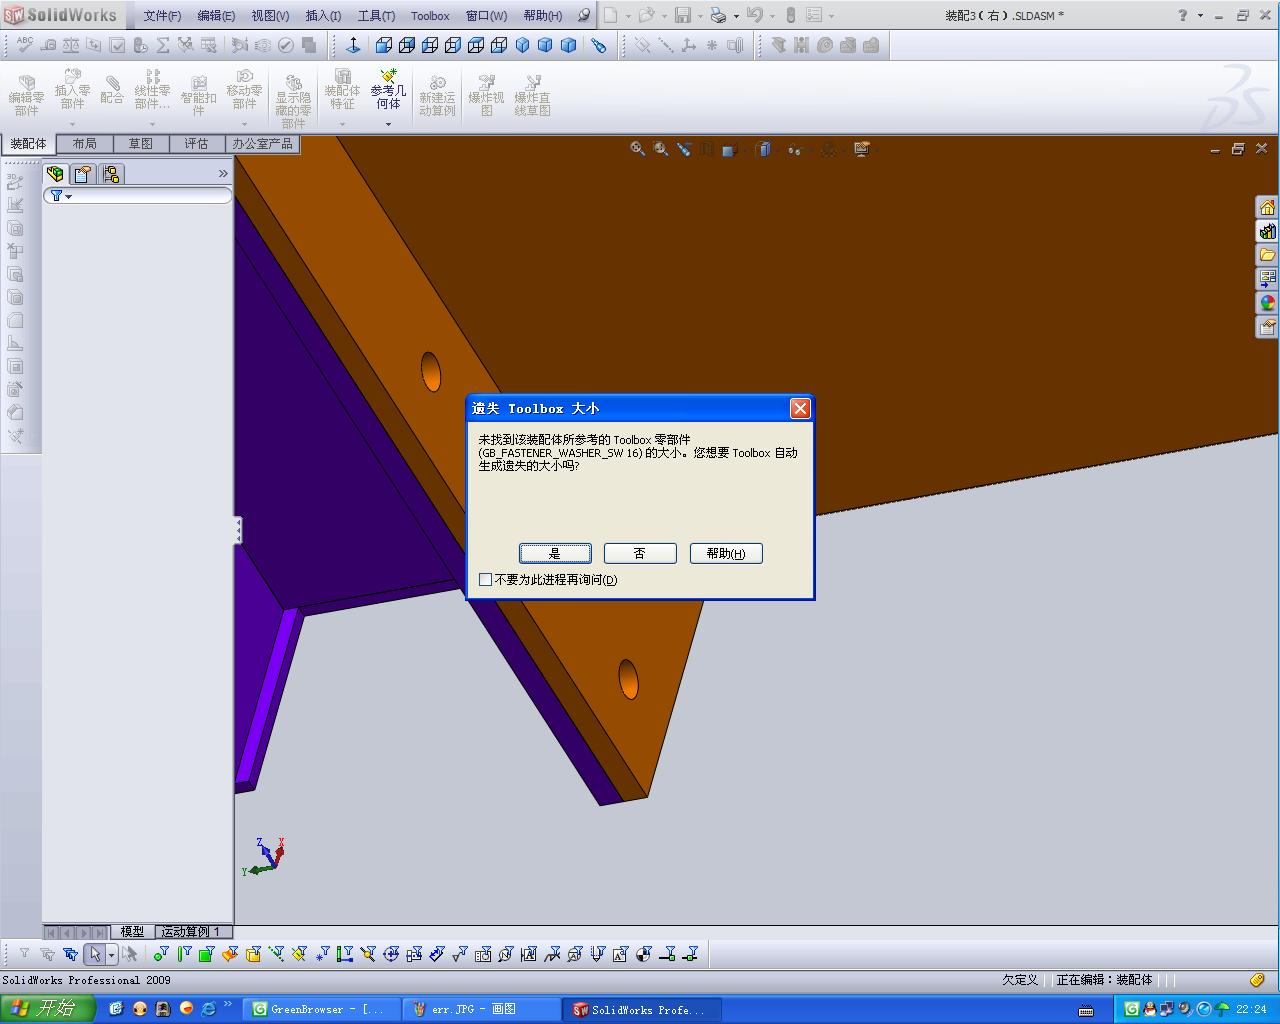The image size is (1280, 1024).
Task: Click the Save icon in title toolbar
Action: pos(683,15)
